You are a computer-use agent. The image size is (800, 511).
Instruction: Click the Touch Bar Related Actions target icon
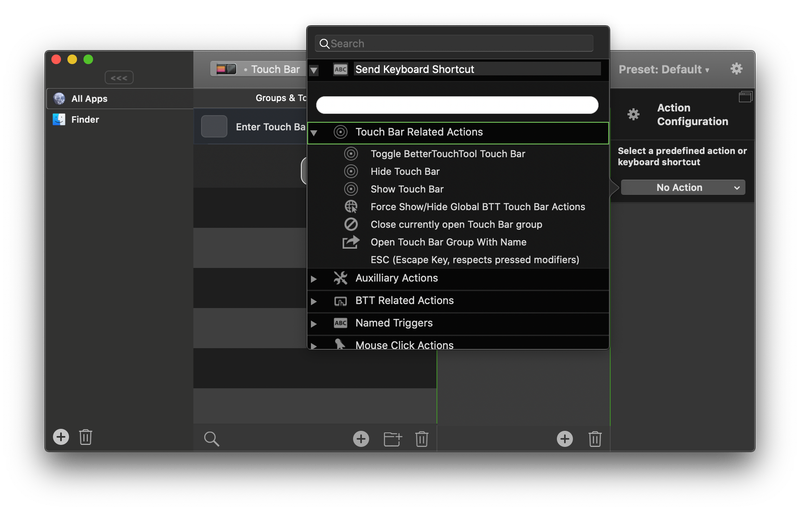tap(340, 132)
